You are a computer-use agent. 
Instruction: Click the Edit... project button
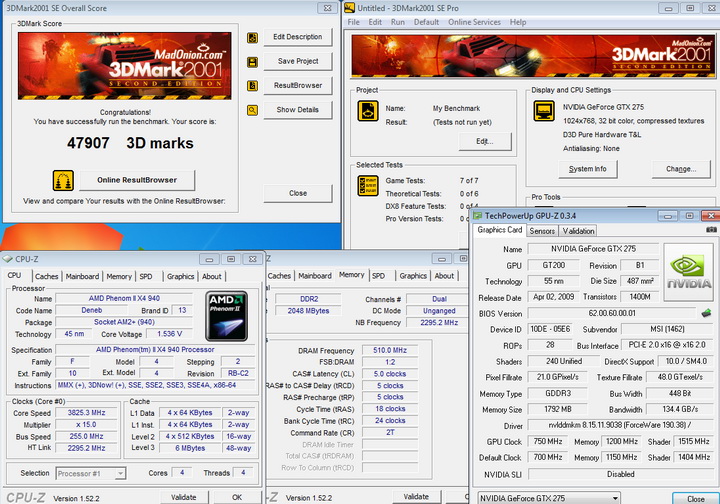coord(484,141)
